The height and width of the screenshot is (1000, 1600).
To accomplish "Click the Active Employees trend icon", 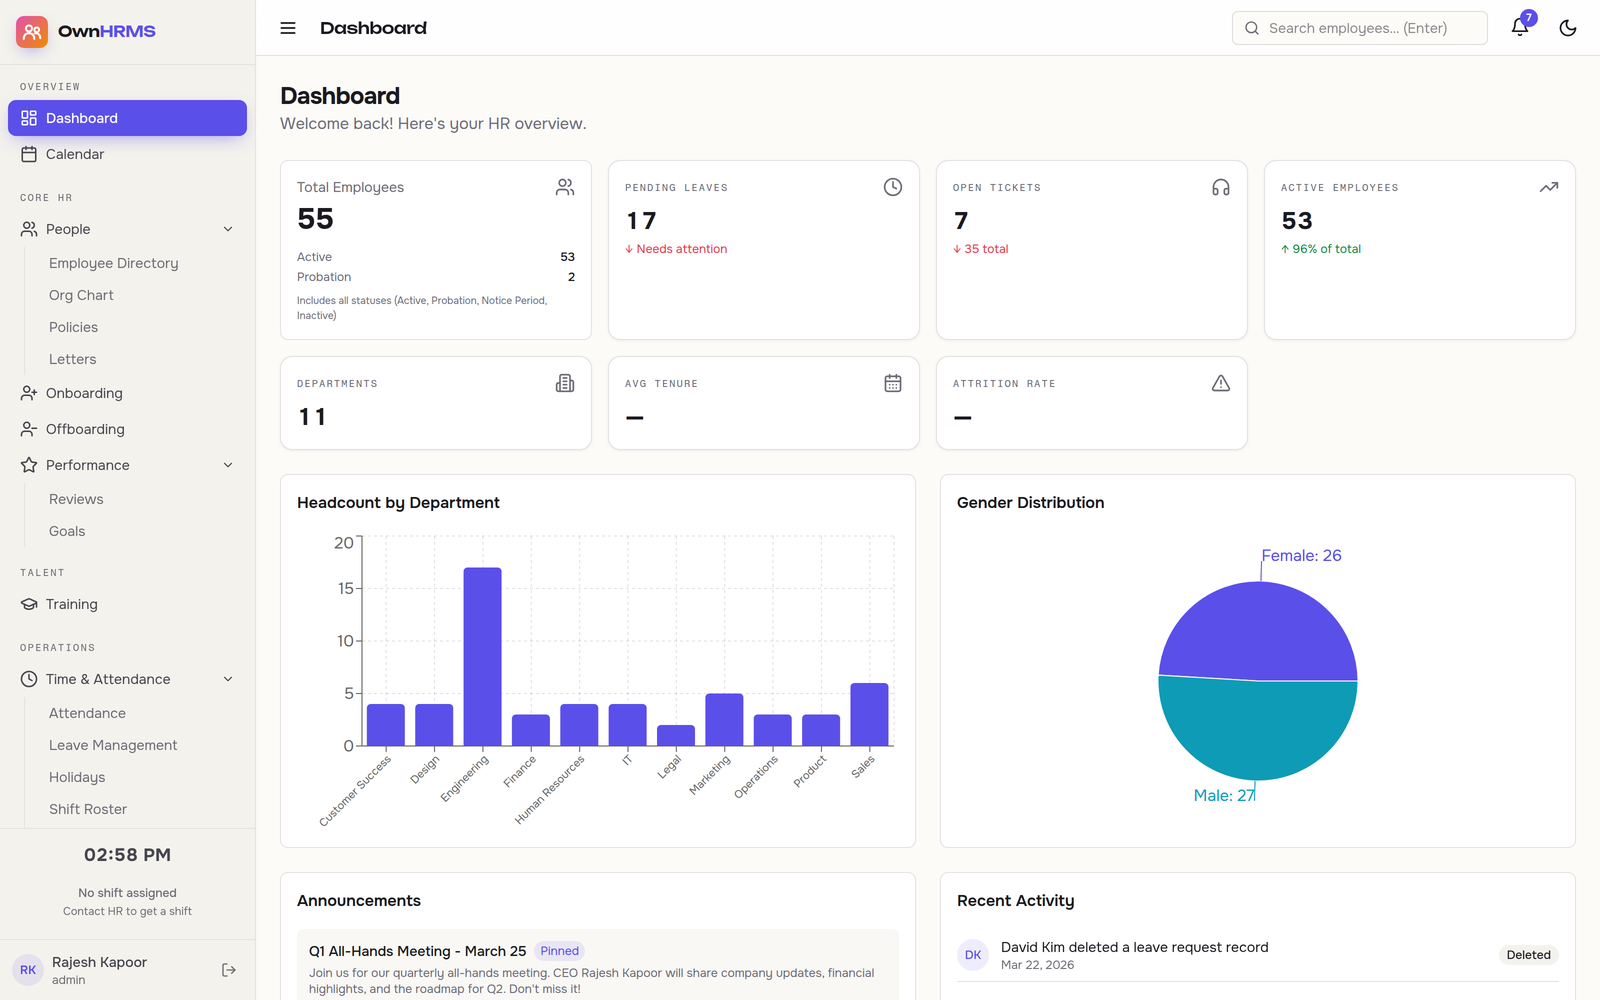I will pyautogui.click(x=1549, y=187).
